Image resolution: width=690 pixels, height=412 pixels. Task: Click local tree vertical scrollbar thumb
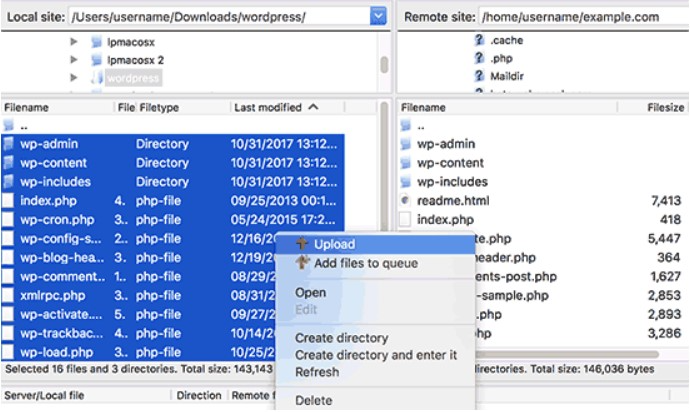pos(384,65)
